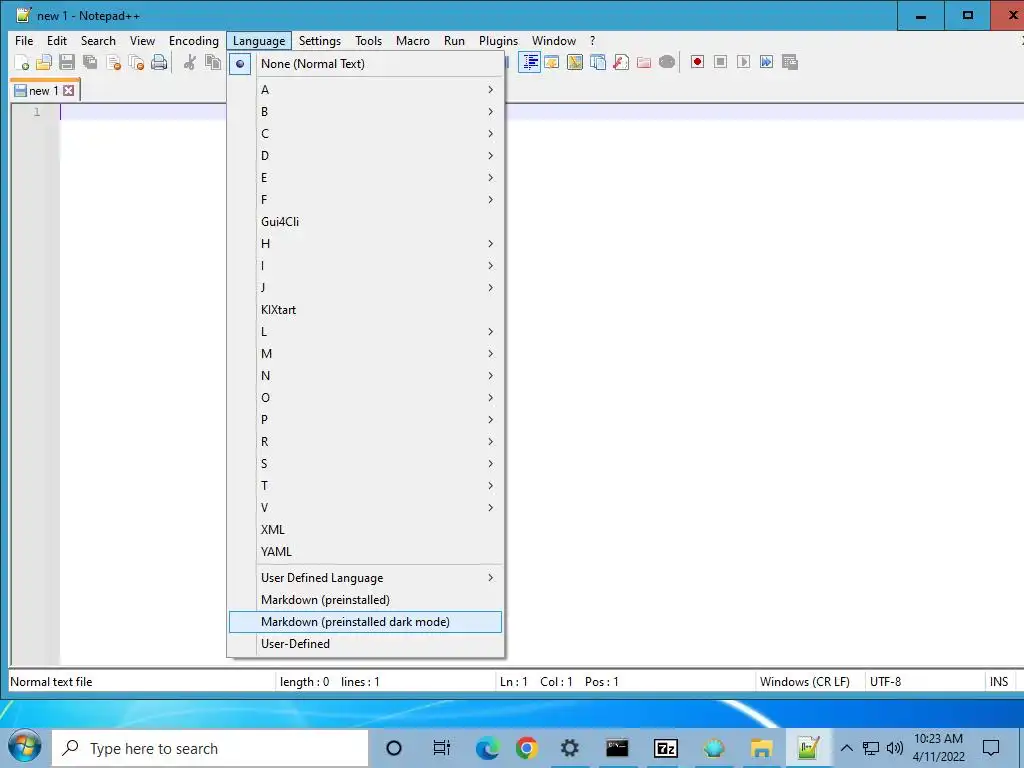Viewport: 1024px width, 768px height.
Task: Open the volume control in system tray
Action: (895, 748)
